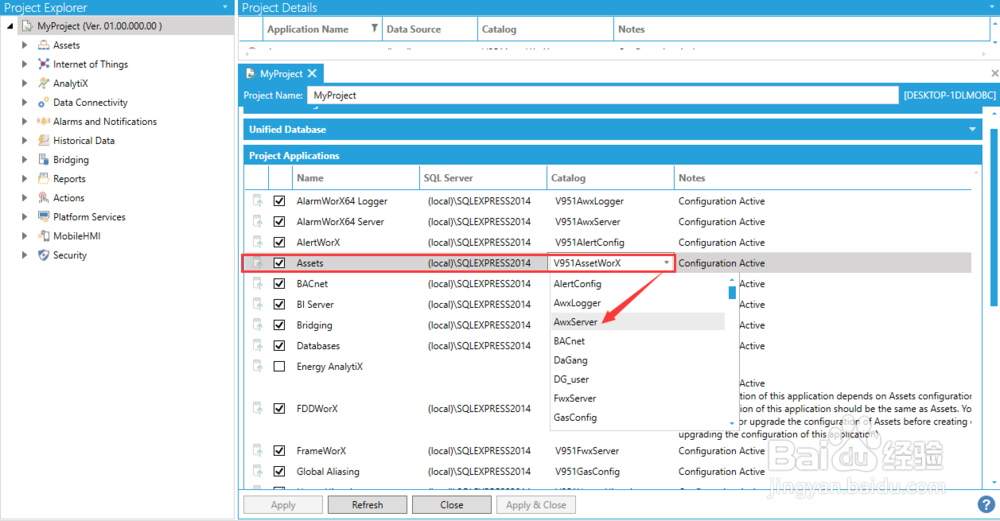
Task: Expand the Historical Data node
Action: pos(24,140)
